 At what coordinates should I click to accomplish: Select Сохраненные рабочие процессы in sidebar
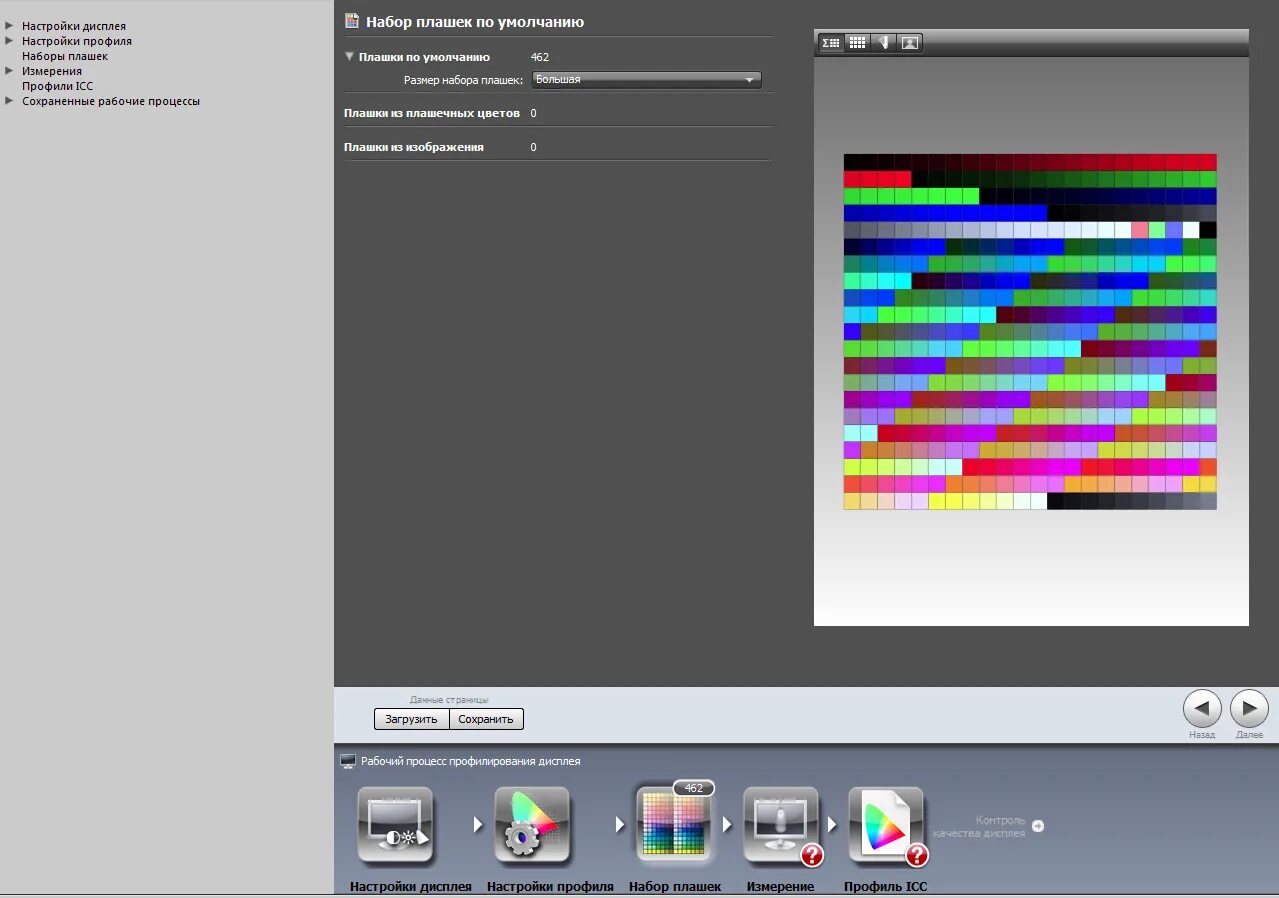pos(111,101)
